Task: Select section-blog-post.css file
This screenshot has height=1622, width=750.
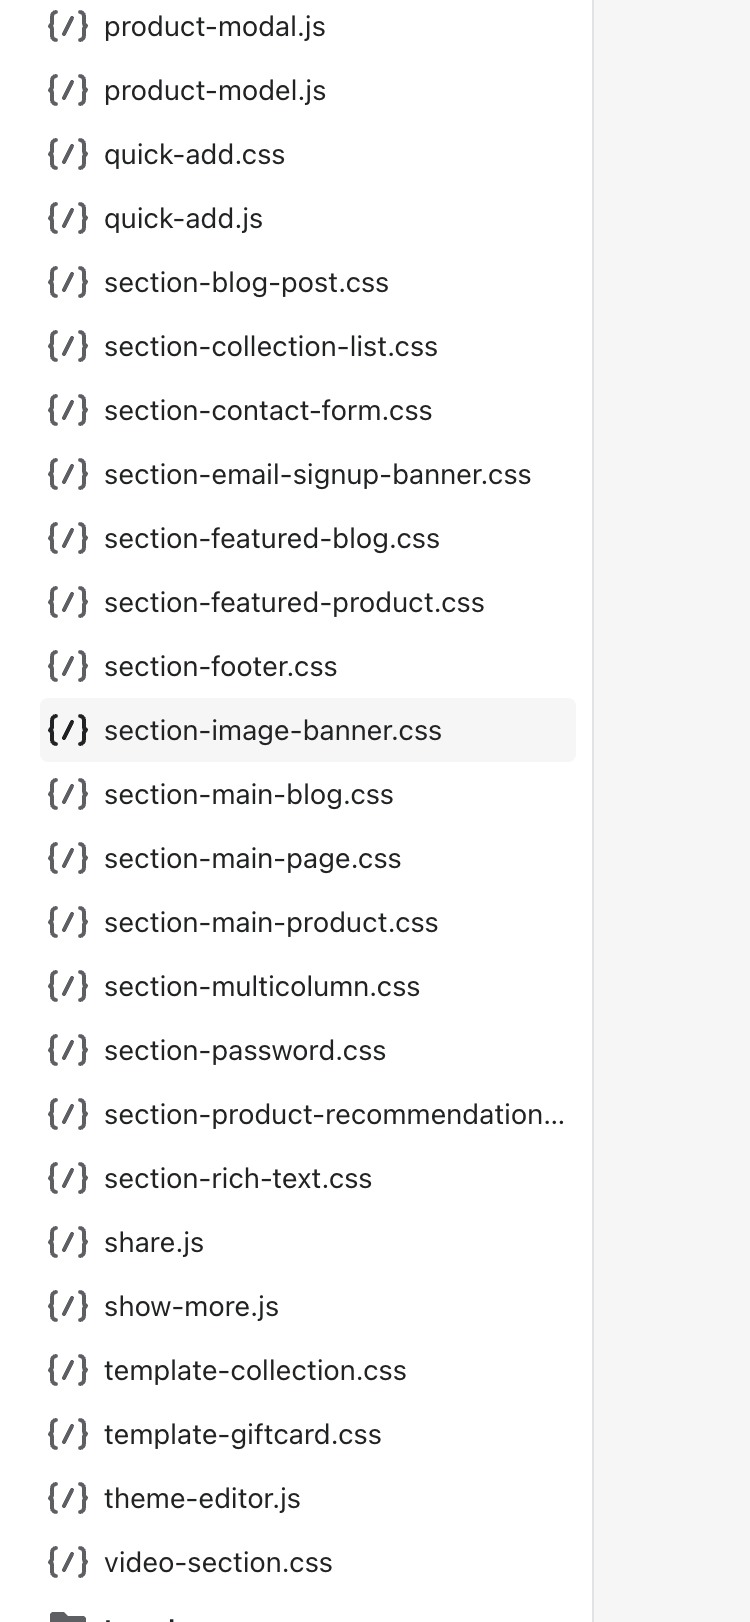Action: click(x=246, y=283)
